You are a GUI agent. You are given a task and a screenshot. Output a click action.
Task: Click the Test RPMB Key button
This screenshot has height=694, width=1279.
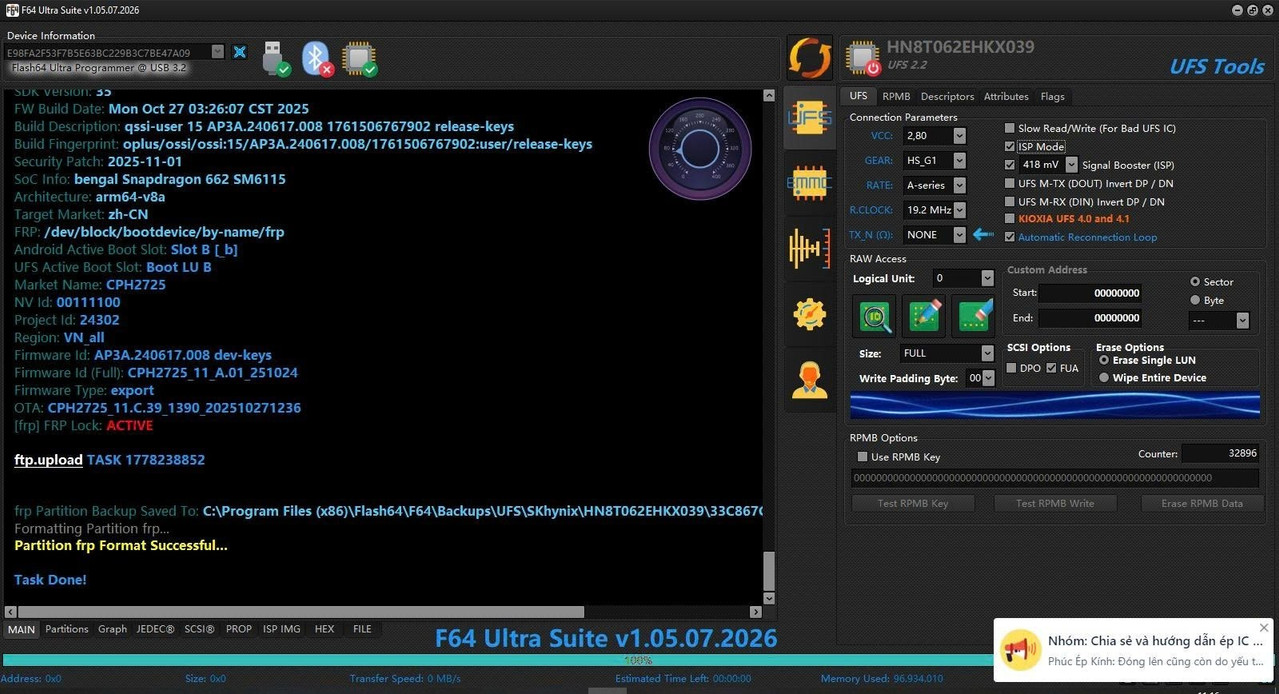pyautogui.click(x=913, y=503)
